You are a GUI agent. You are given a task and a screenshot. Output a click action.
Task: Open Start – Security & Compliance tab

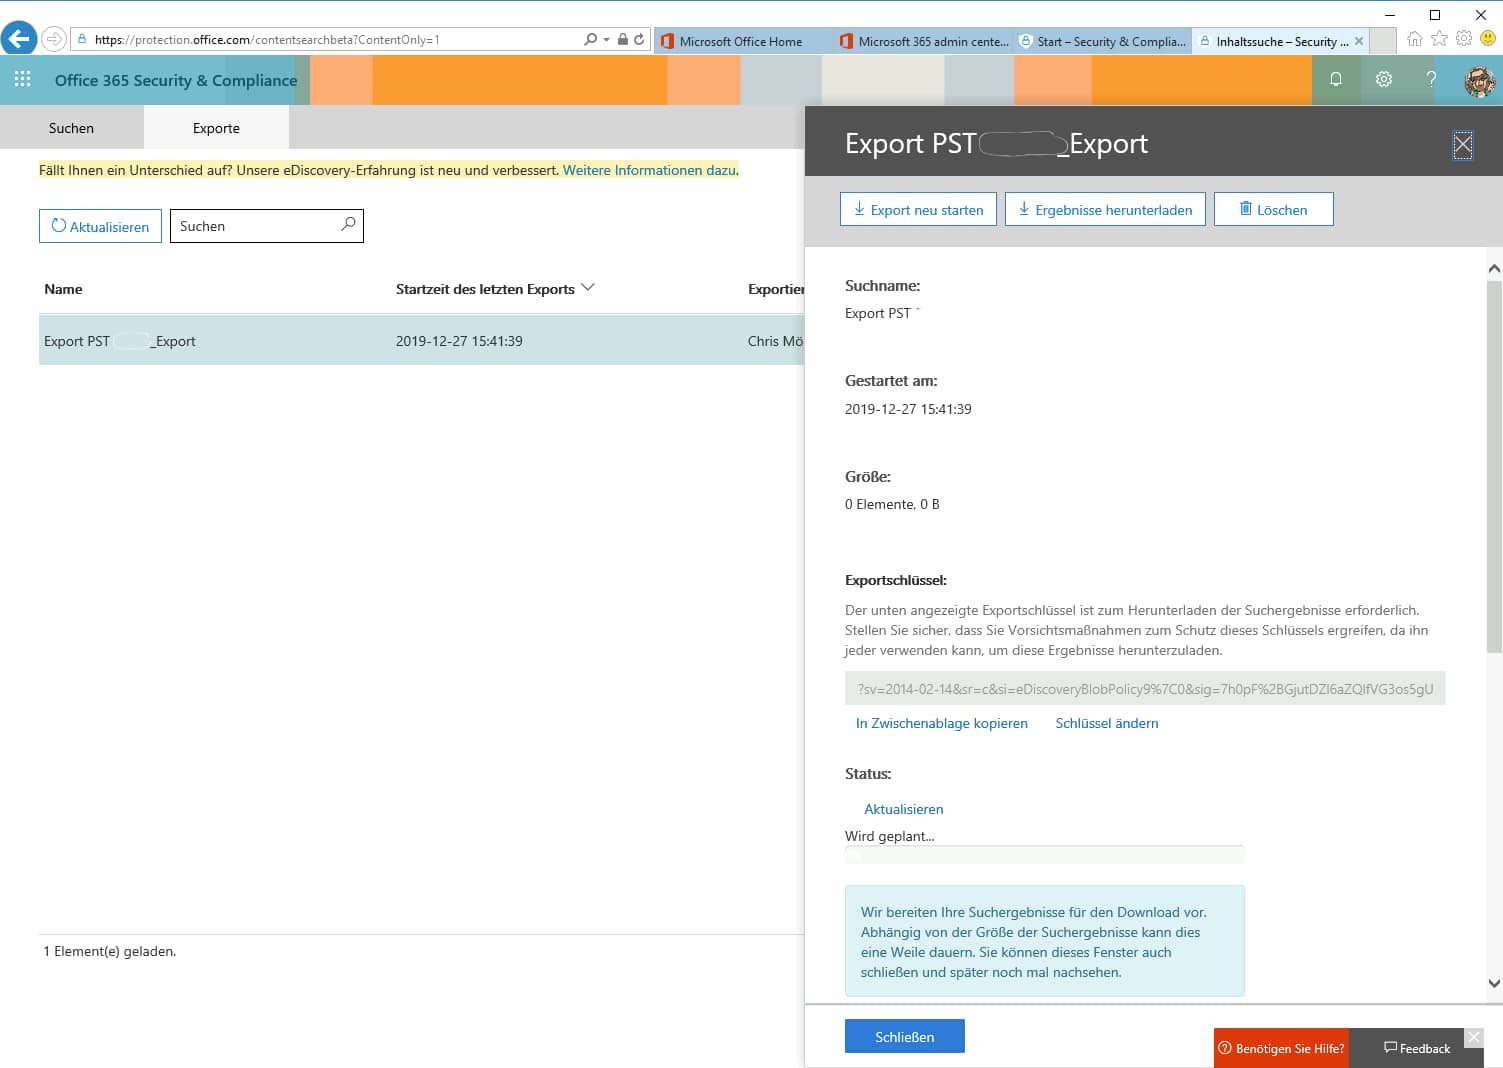point(1103,41)
